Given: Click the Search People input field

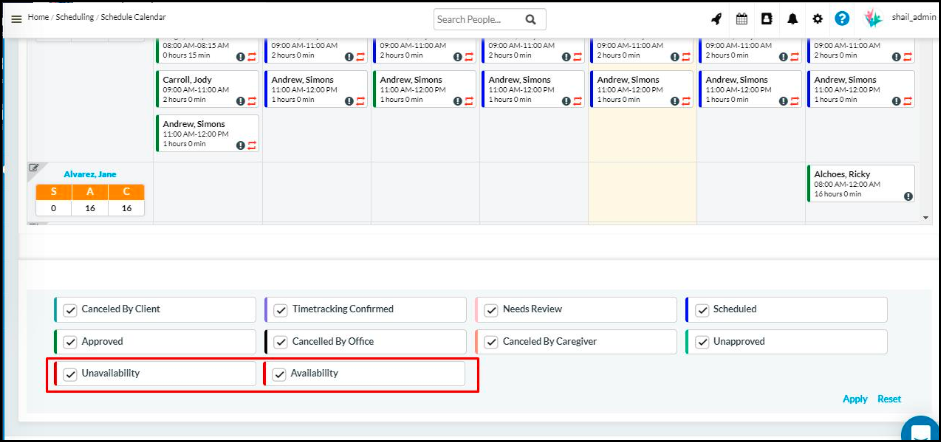Looking at the screenshot, I should [478, 19].
